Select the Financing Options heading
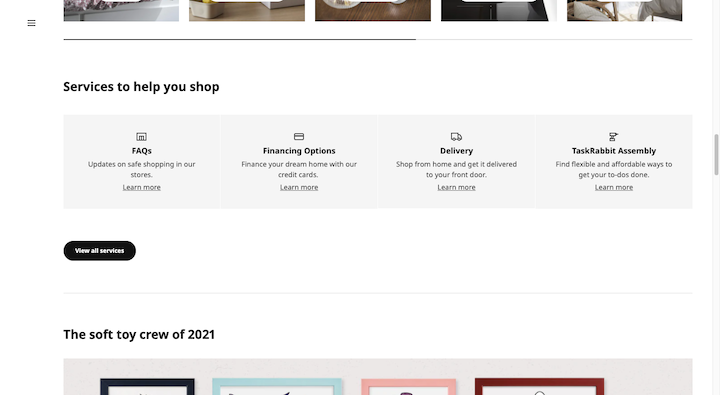Screen dimensions: 720x395 point(299,151)
